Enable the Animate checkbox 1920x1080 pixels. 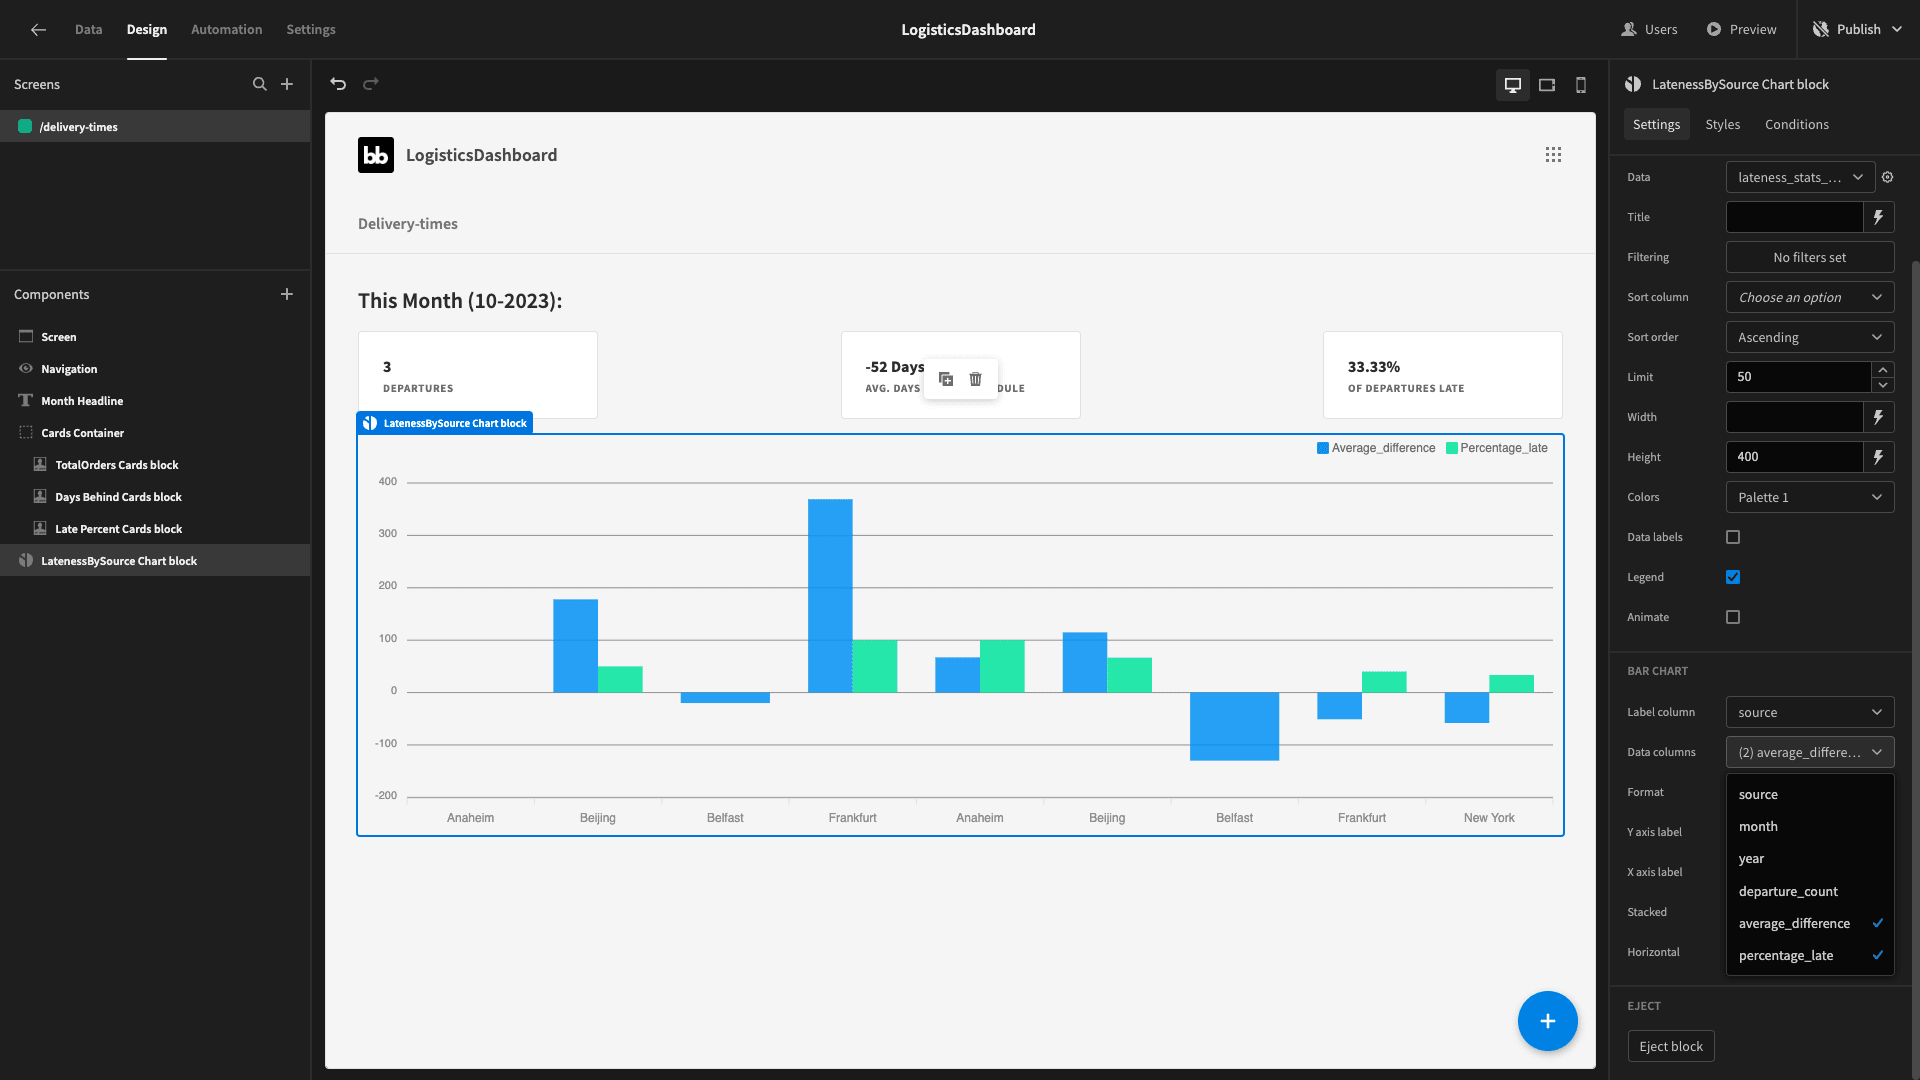click(1733, 617)
